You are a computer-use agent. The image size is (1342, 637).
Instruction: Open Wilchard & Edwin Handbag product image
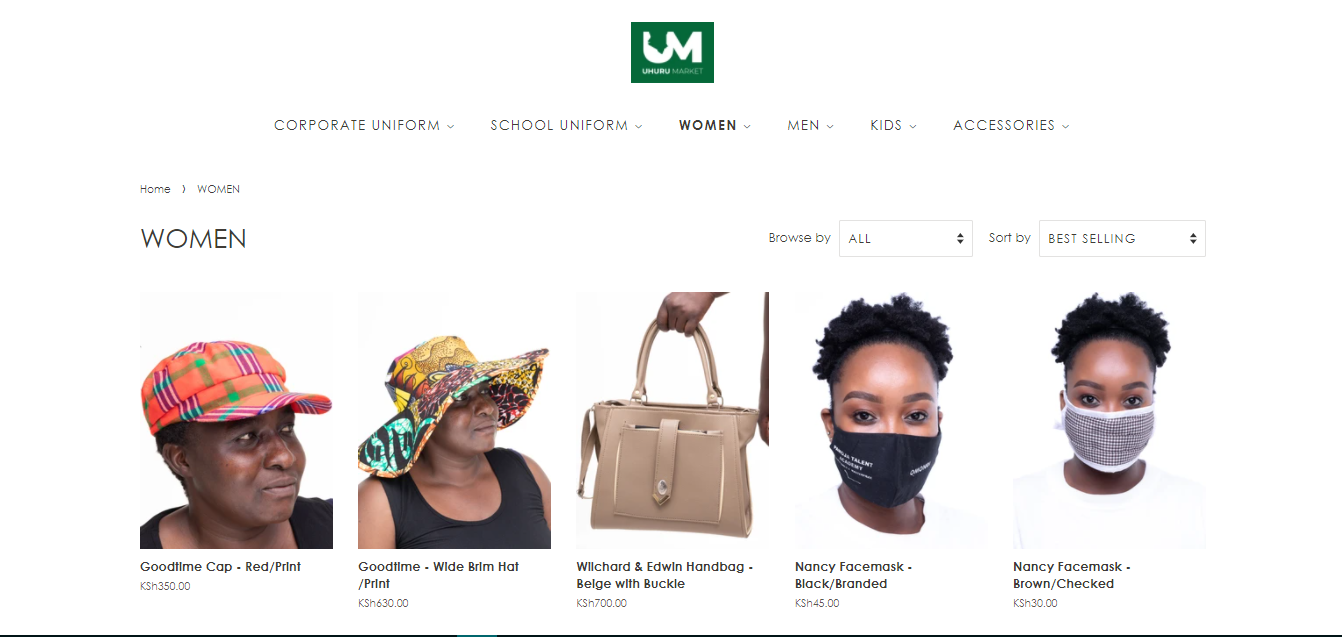pyautogui.click(x=672, y=420)
